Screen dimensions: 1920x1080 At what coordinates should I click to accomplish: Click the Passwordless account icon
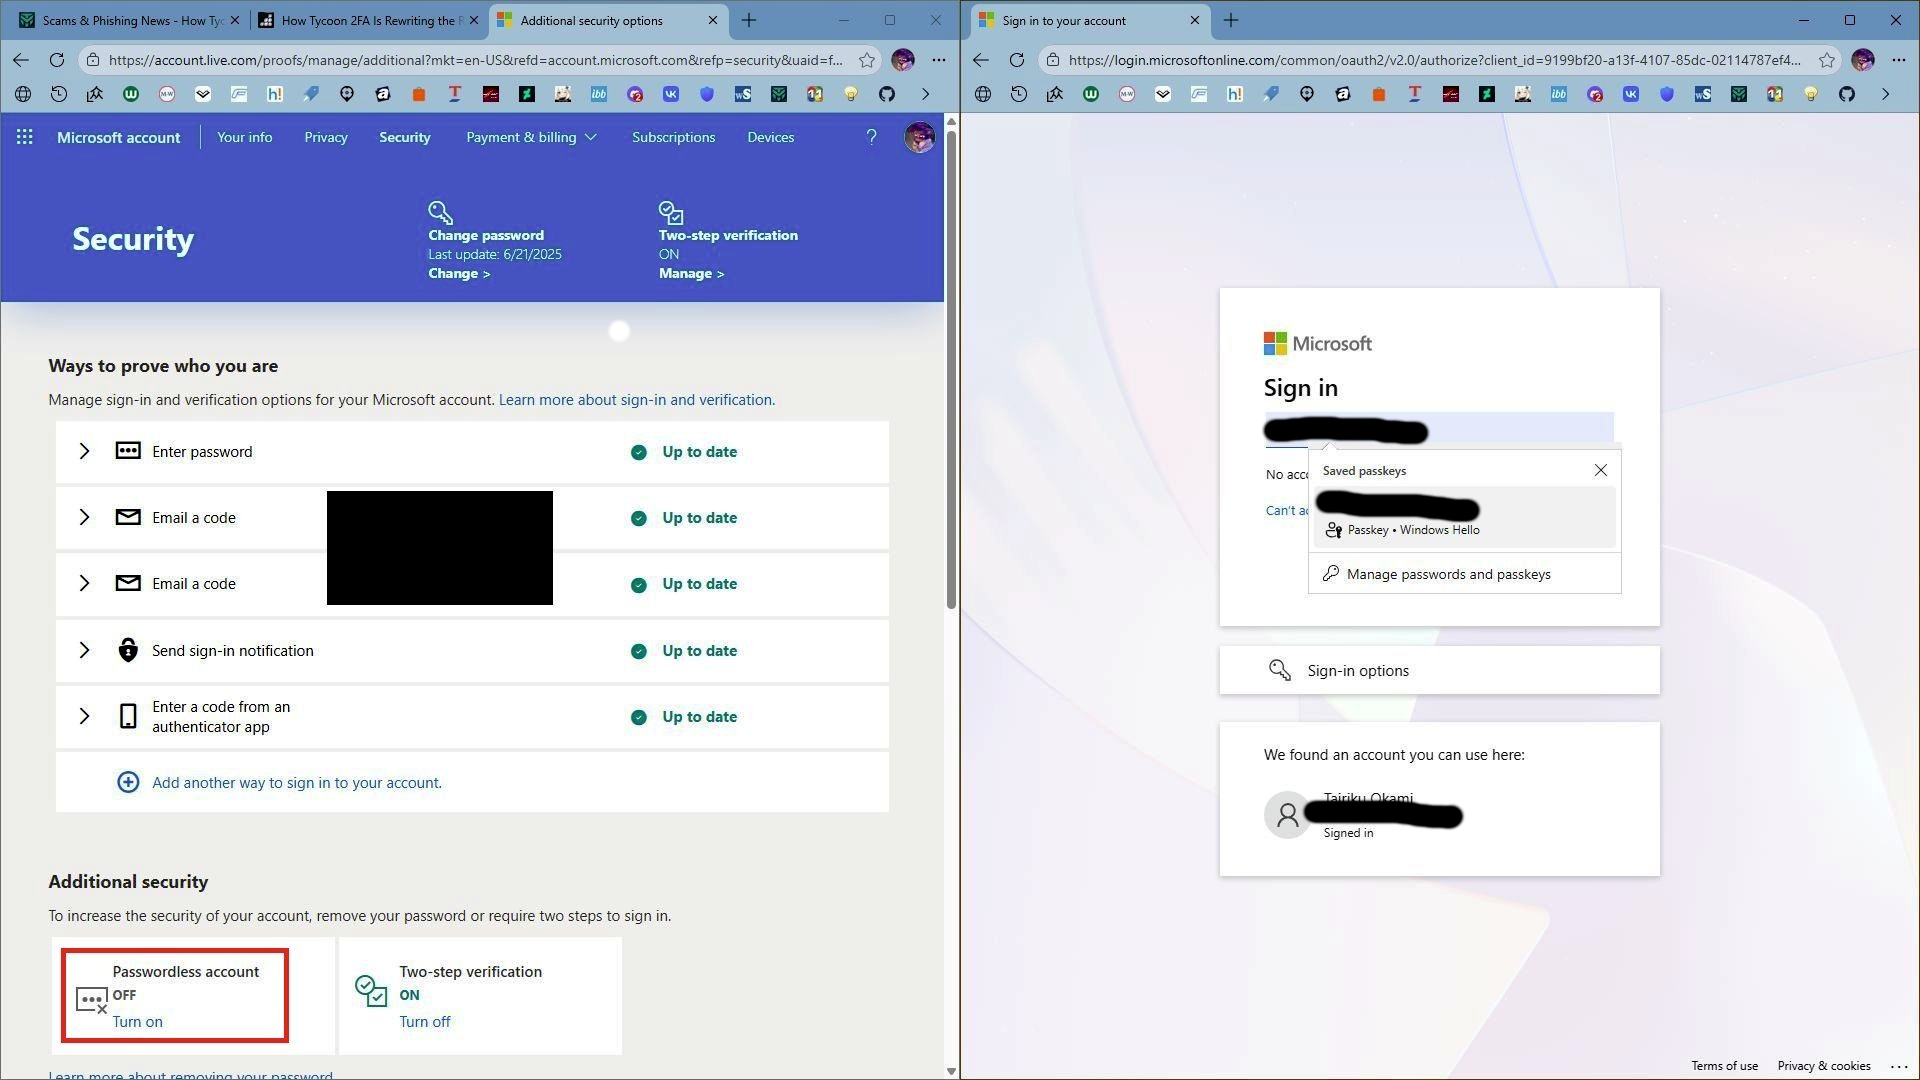click(x=91, y=999)
